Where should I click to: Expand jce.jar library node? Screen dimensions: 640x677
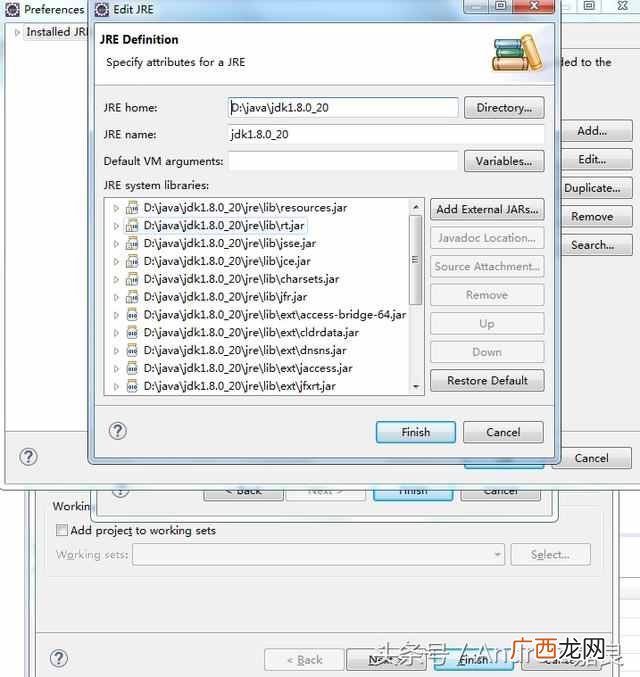tap(116, 262)
